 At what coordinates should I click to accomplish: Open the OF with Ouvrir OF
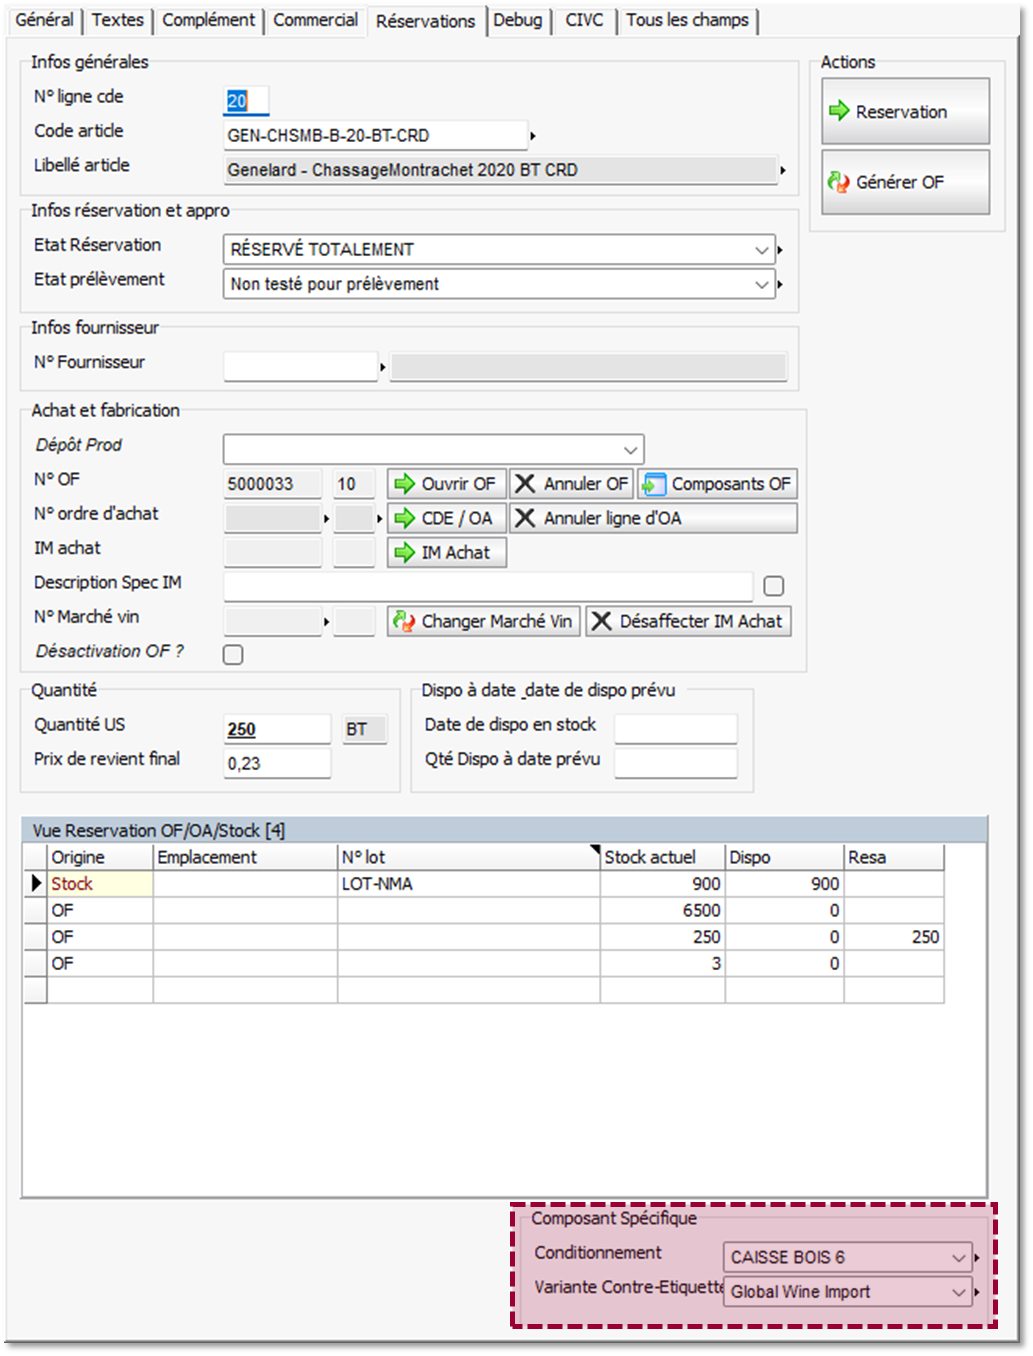pyautogui.click(x=446, y=484)
